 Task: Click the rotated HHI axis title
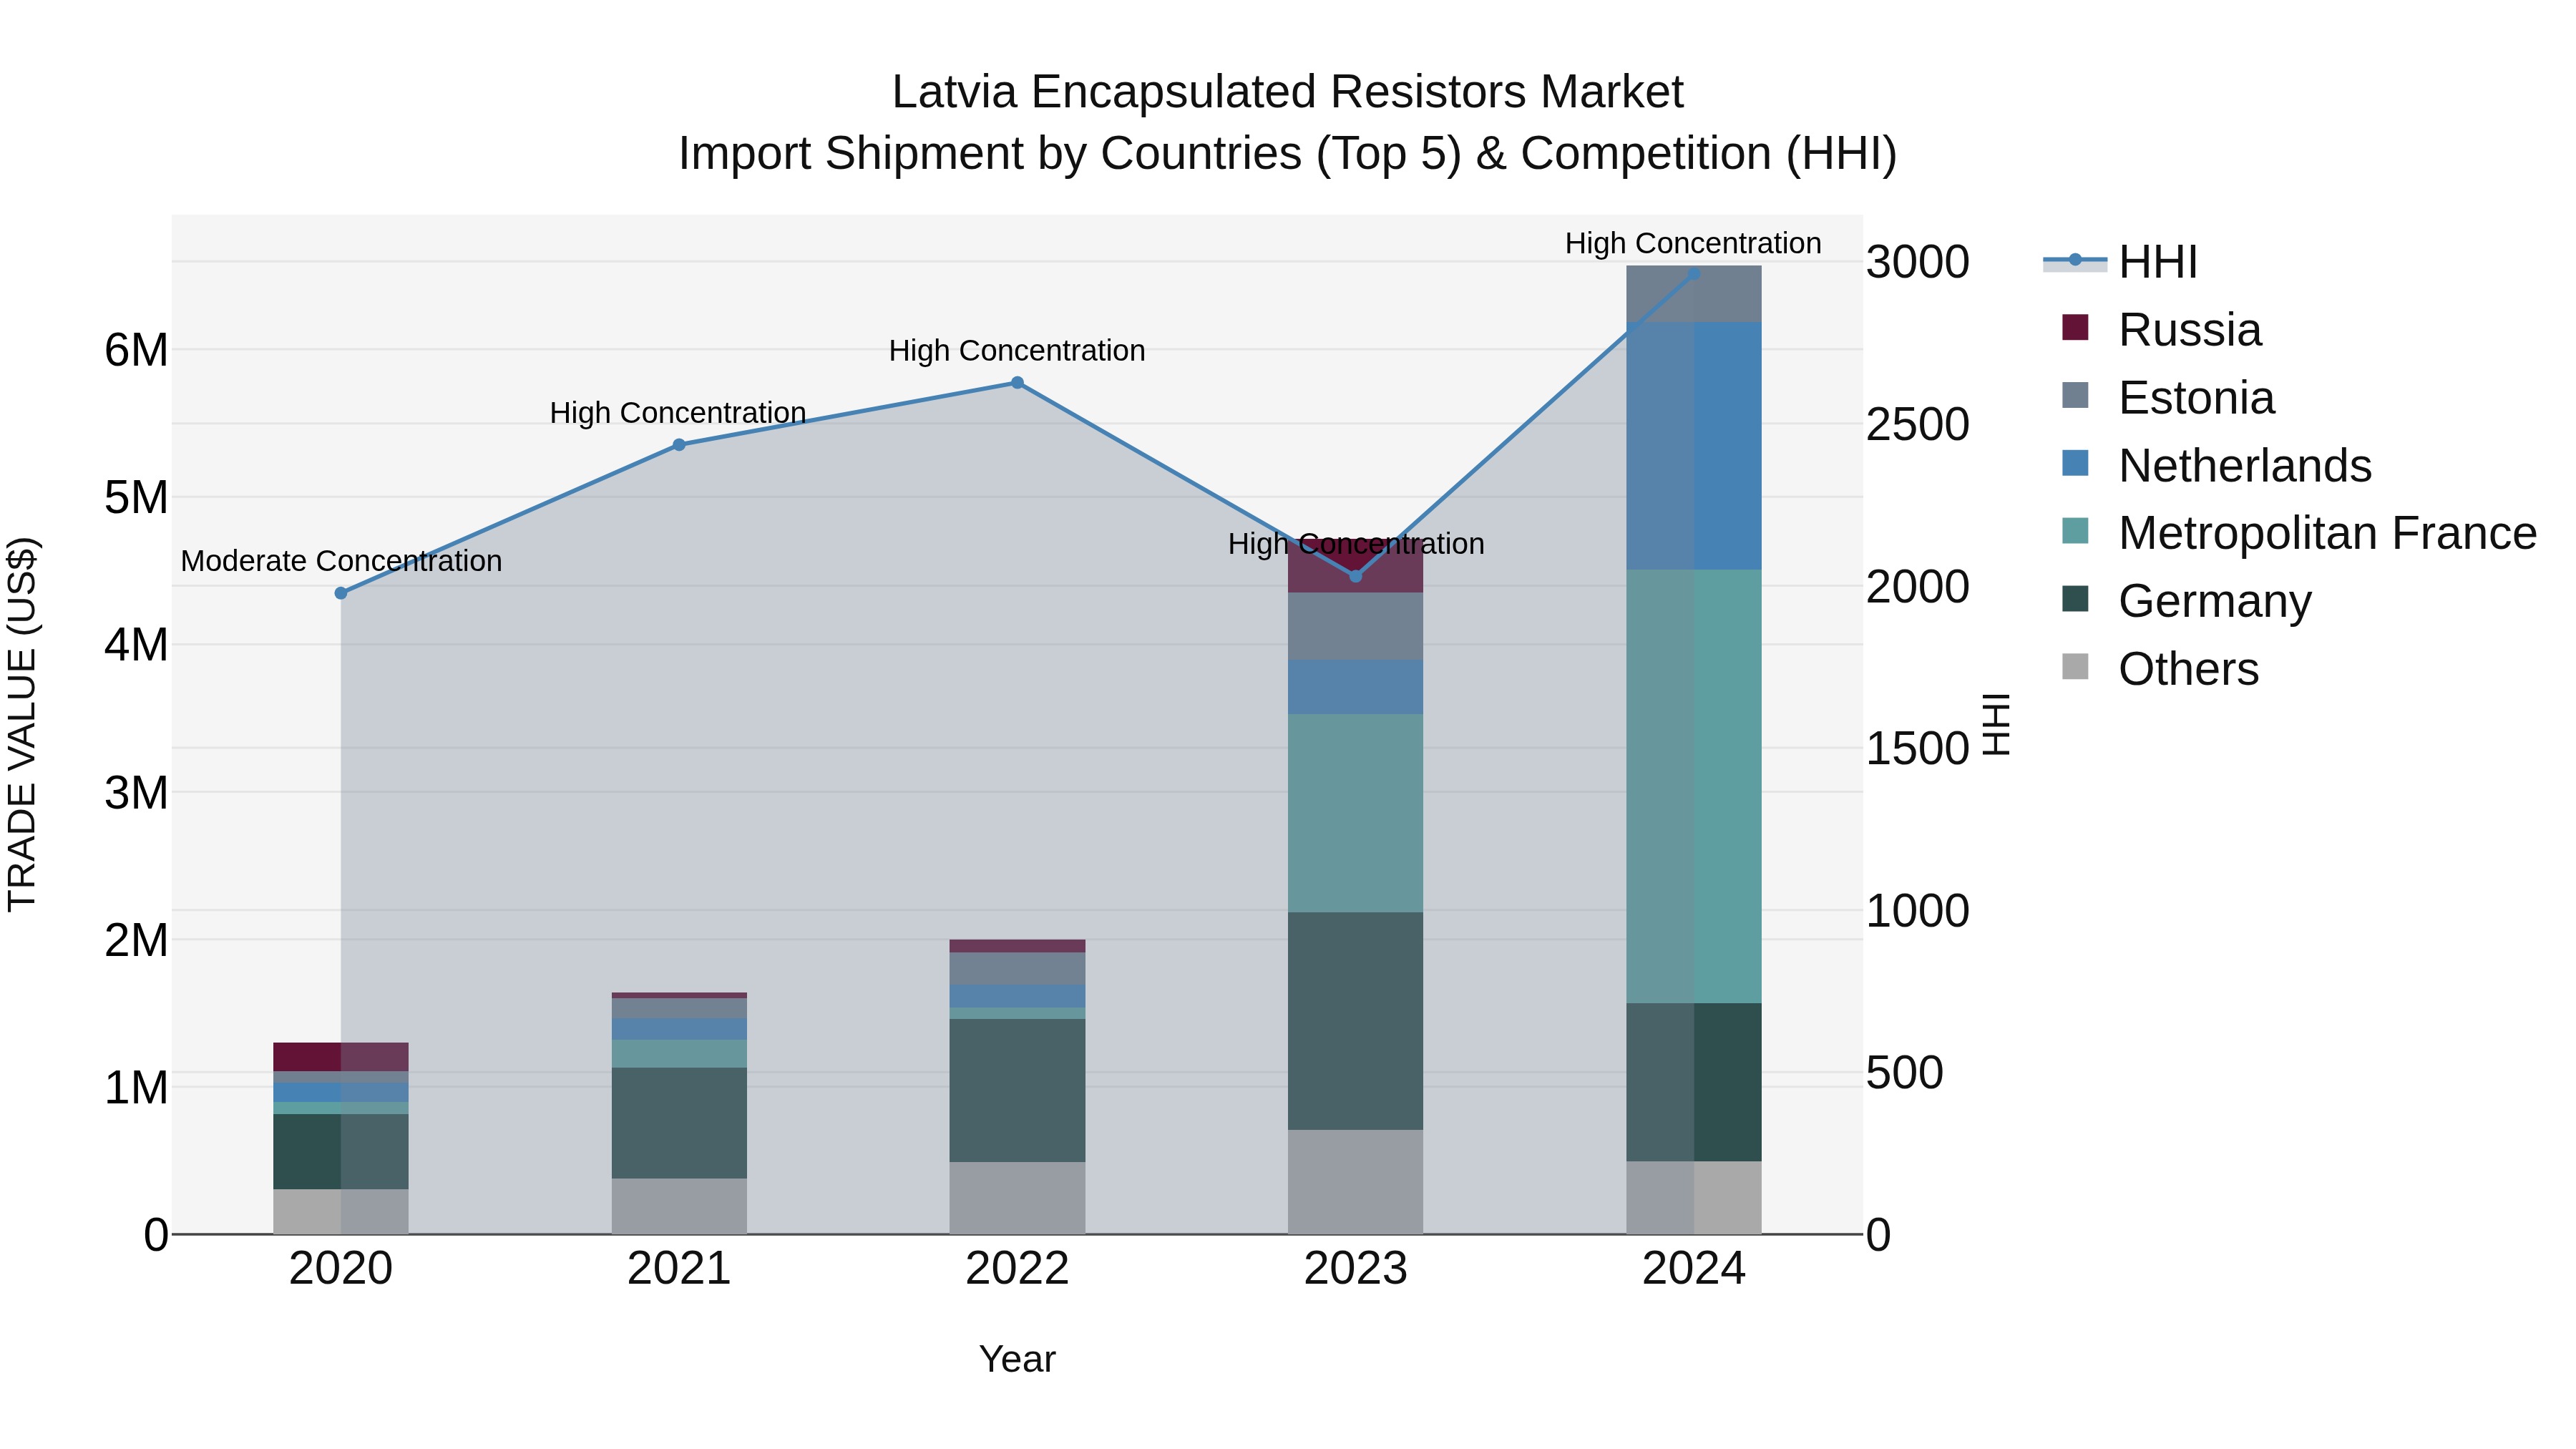pos(1995,724)
